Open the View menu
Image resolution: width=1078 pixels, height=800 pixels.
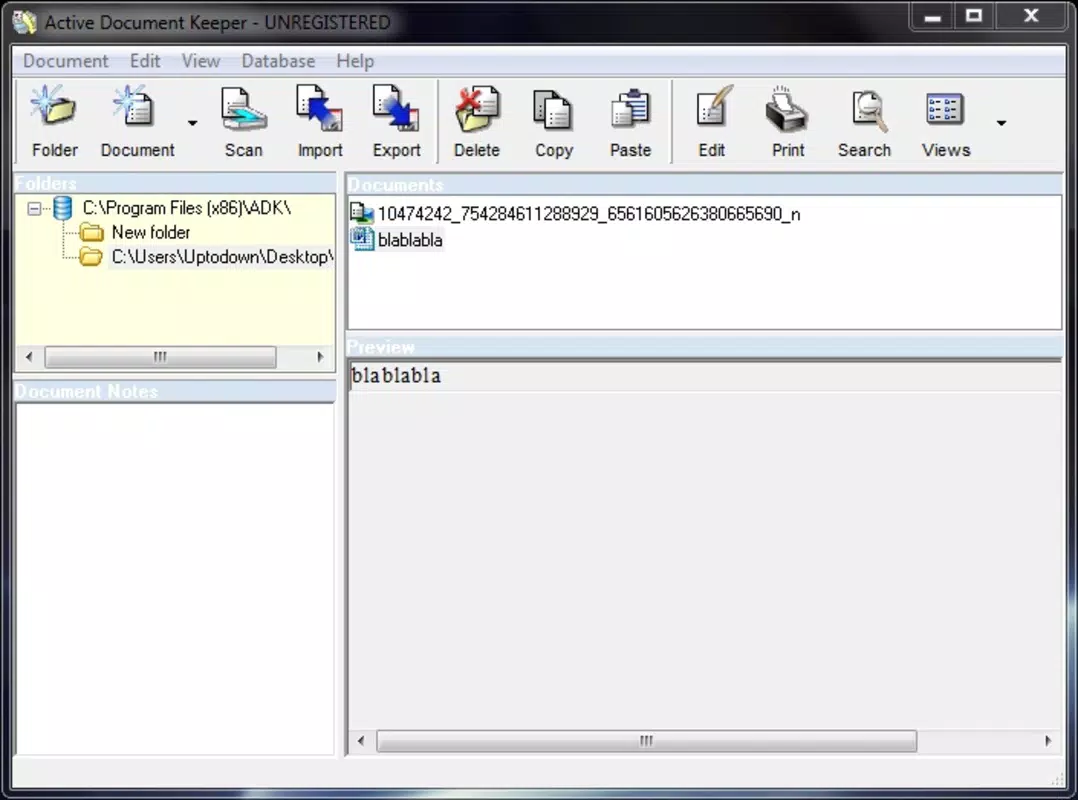point(201,61)
